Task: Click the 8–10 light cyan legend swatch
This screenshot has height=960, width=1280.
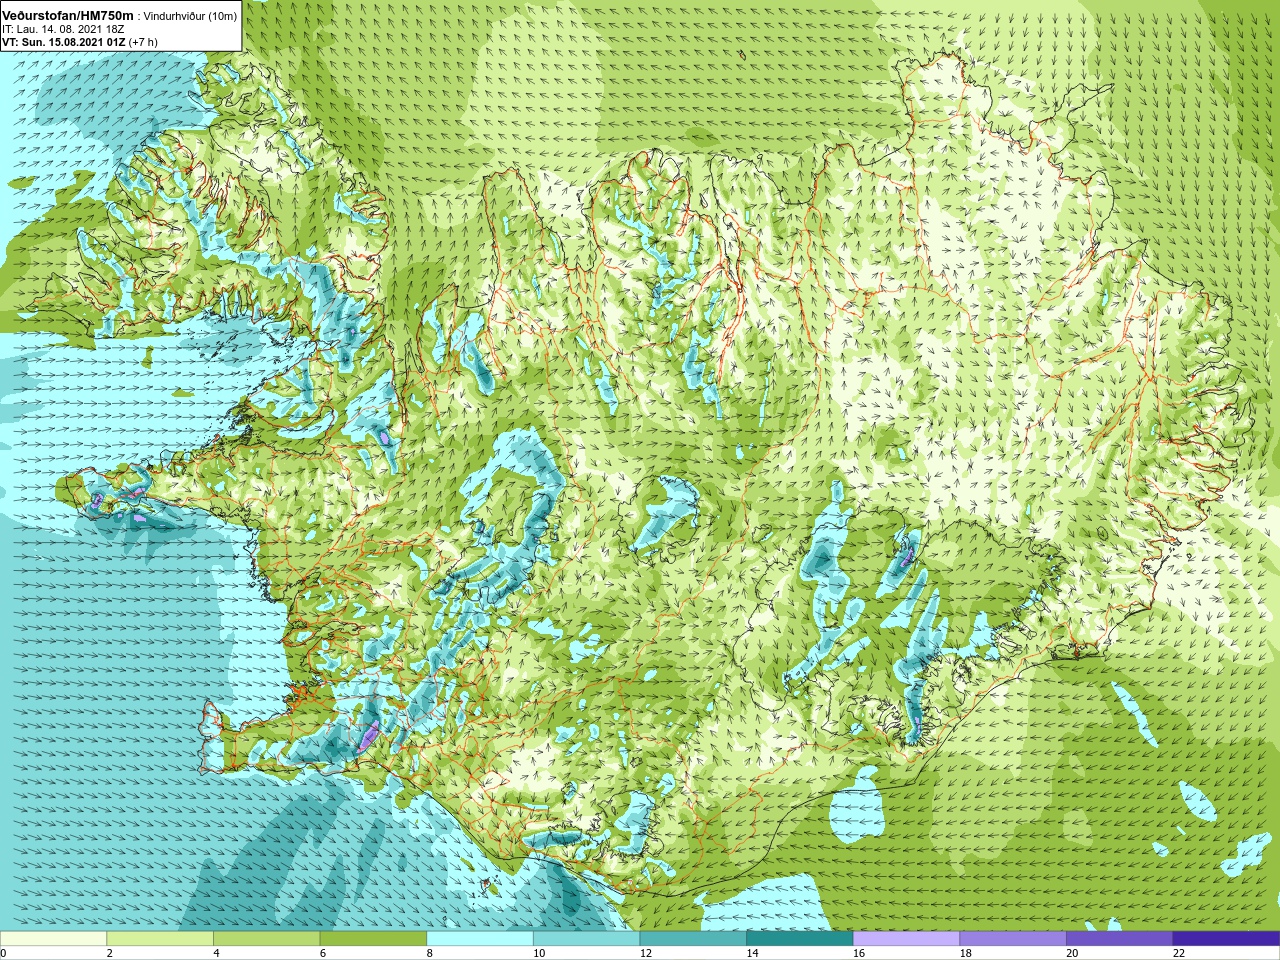Action: click(480, 938)
